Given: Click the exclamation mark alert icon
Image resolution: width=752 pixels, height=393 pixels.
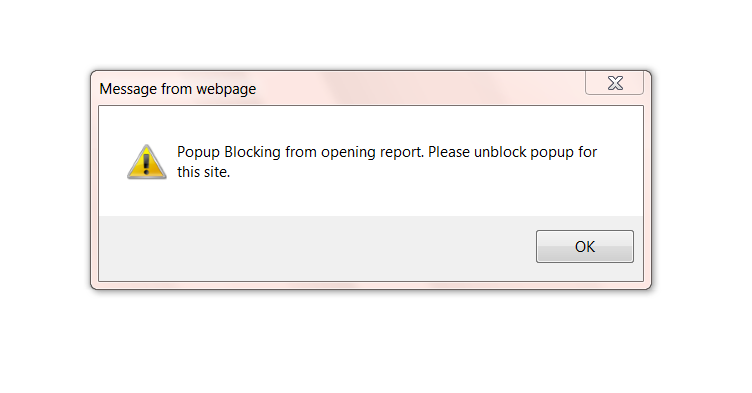Looking at the screenshot, I should [x=147, y=162].
